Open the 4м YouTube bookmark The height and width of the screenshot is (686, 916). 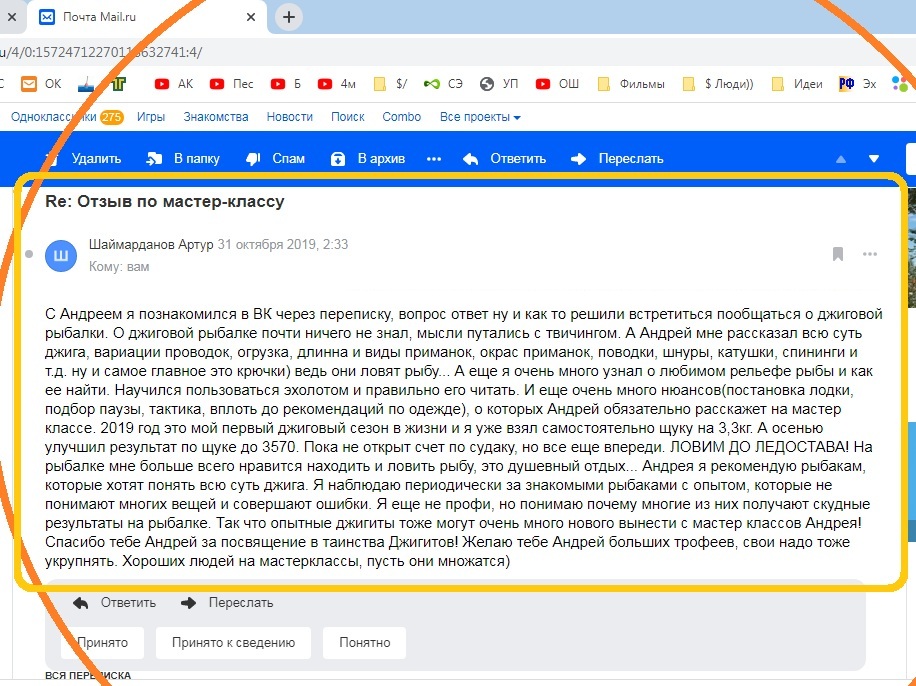(x=336, y=84)
